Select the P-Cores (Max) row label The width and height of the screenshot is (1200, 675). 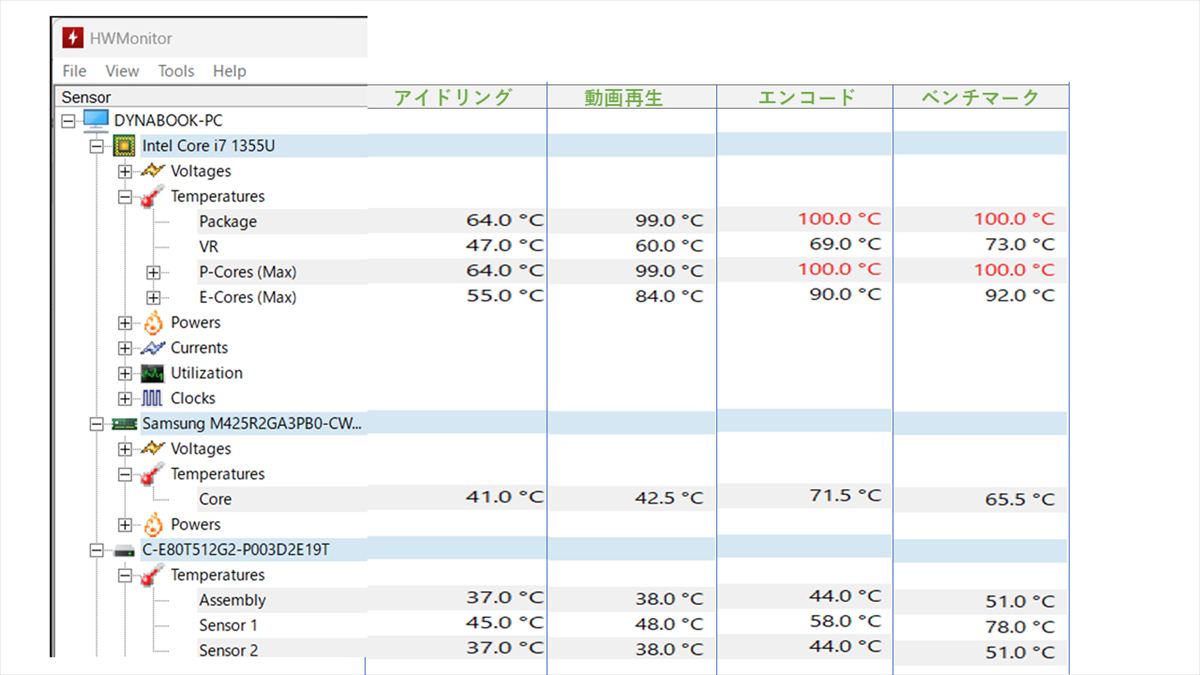point(247,272)
